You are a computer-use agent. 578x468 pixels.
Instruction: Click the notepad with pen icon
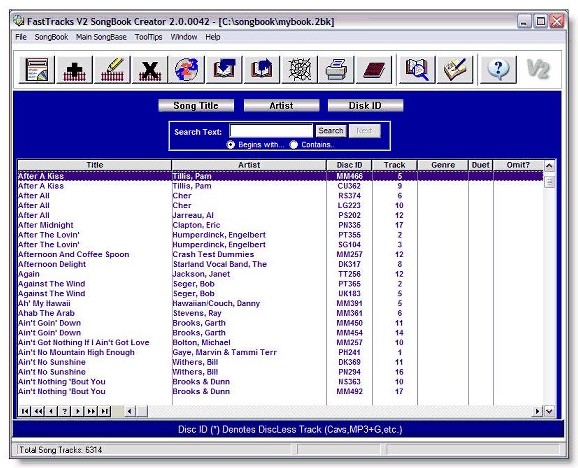(x=455, y=69)
